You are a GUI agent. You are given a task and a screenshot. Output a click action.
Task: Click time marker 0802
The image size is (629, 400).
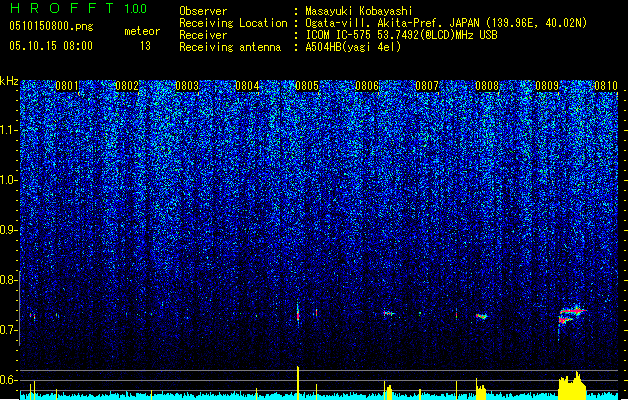pos(127,86)
